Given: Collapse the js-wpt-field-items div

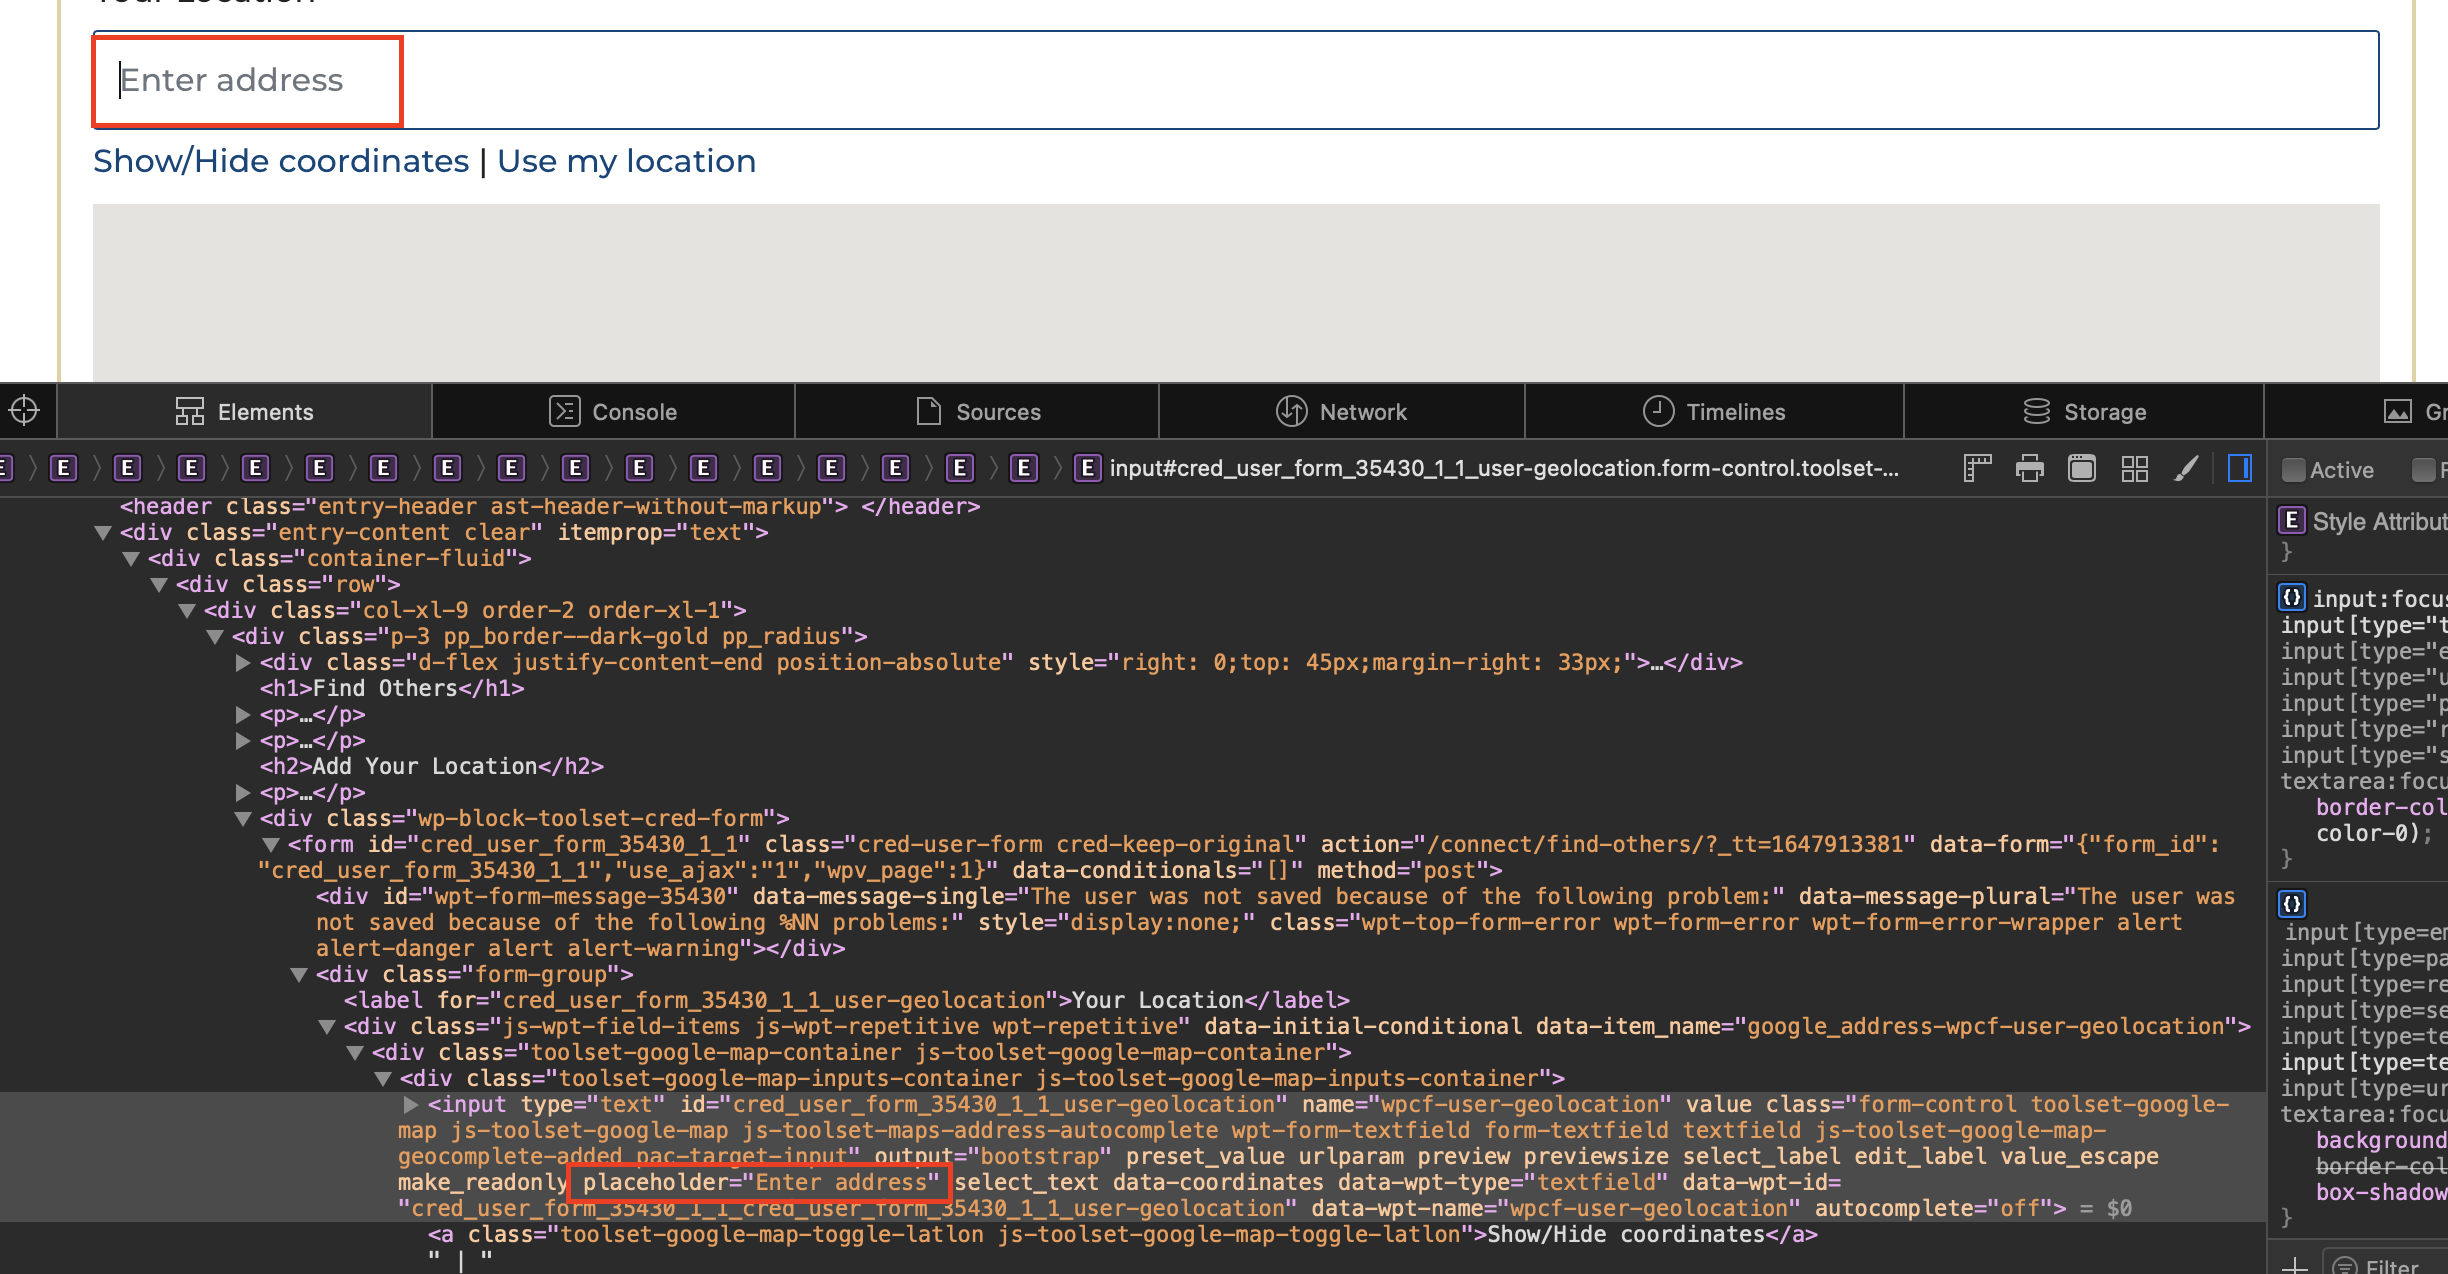Looking at the screenshot, I should click(x=326, y=1027).
